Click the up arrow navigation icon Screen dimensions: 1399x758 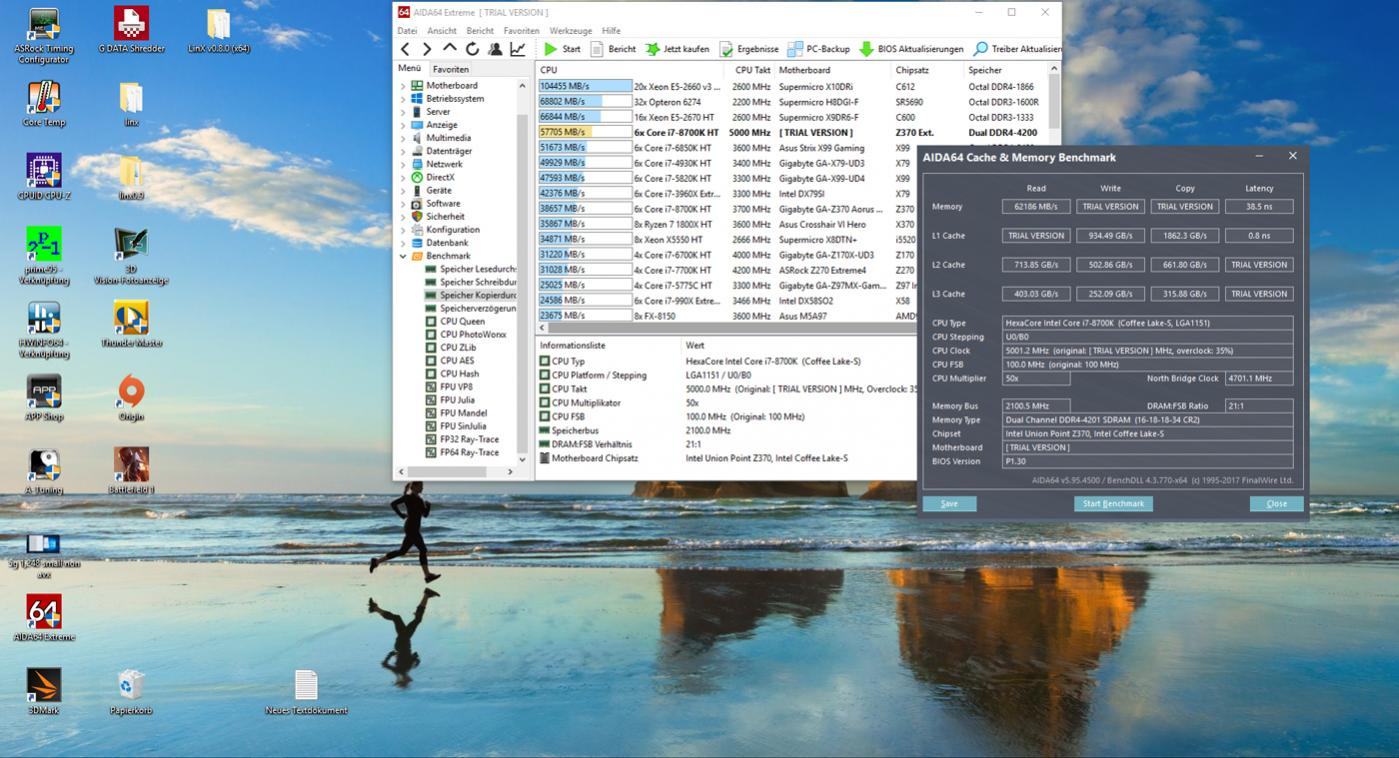[x=450, y=49]
